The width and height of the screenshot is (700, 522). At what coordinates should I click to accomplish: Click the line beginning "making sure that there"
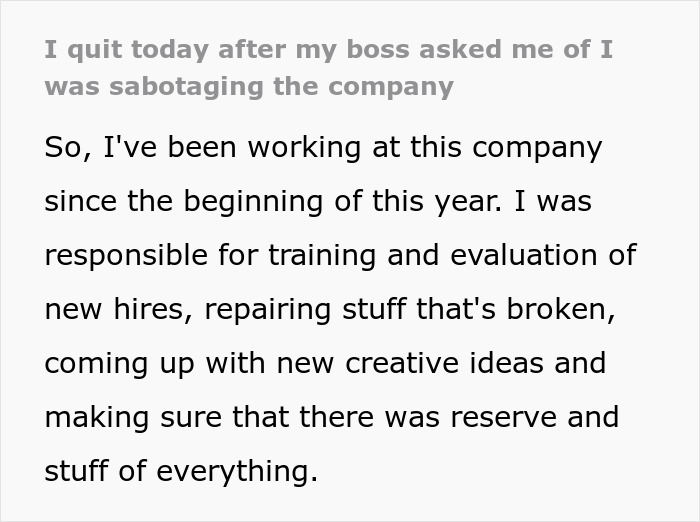point(331,416)
